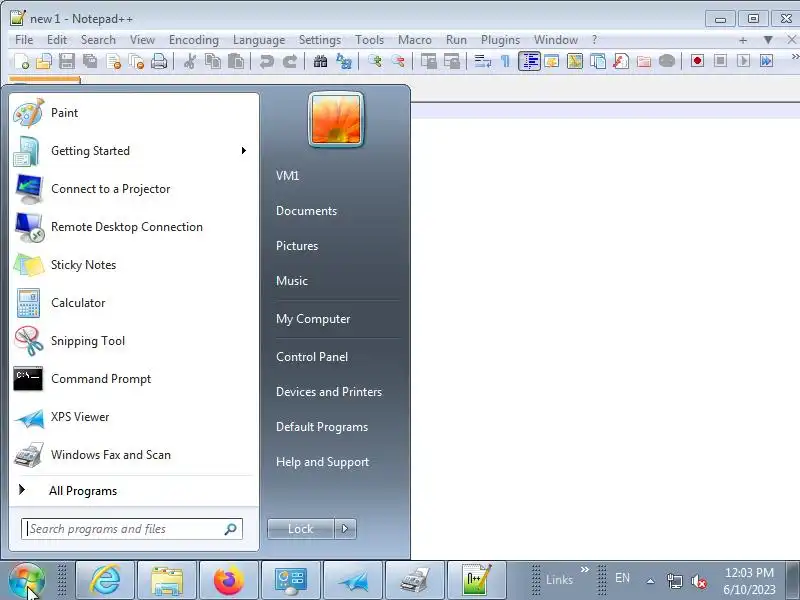
Task: Open Connect to a Projector
Action: tap(134, 189)
